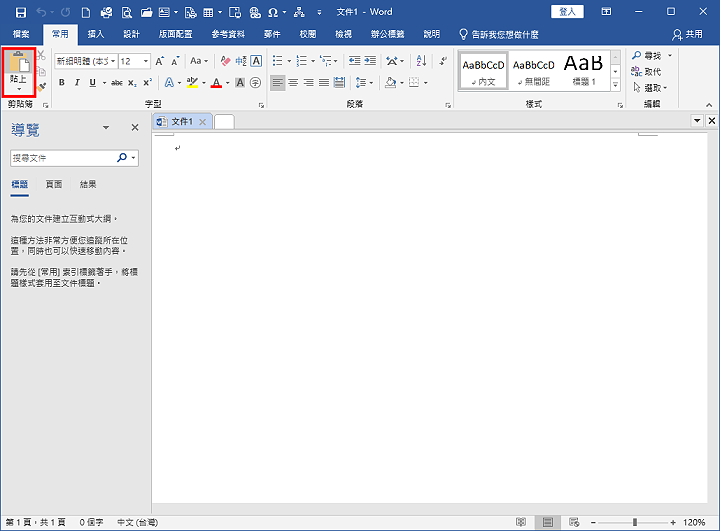720x531 pixels.
Task: Sort paragraphs A-Z icon
Action: (421, 60)
